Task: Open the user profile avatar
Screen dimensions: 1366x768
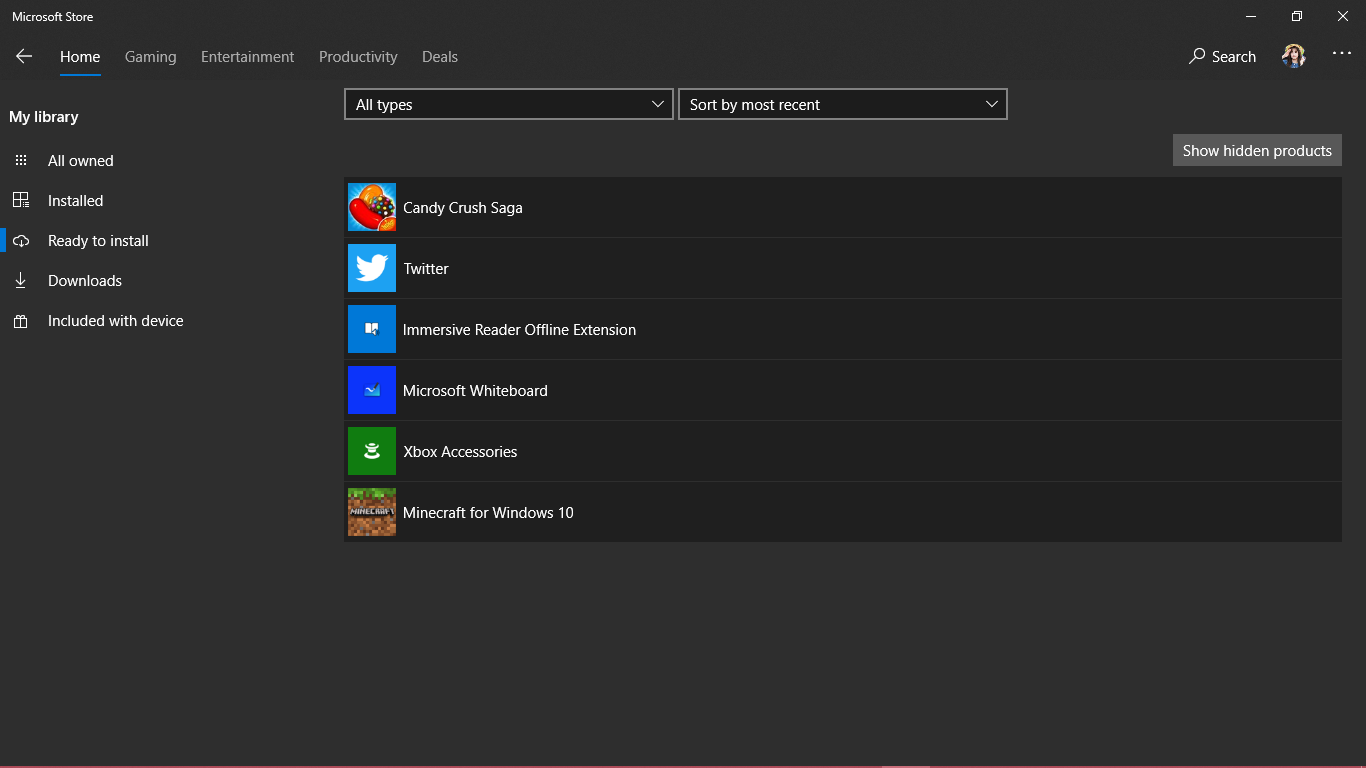Action: click(x=1294, y=56)
